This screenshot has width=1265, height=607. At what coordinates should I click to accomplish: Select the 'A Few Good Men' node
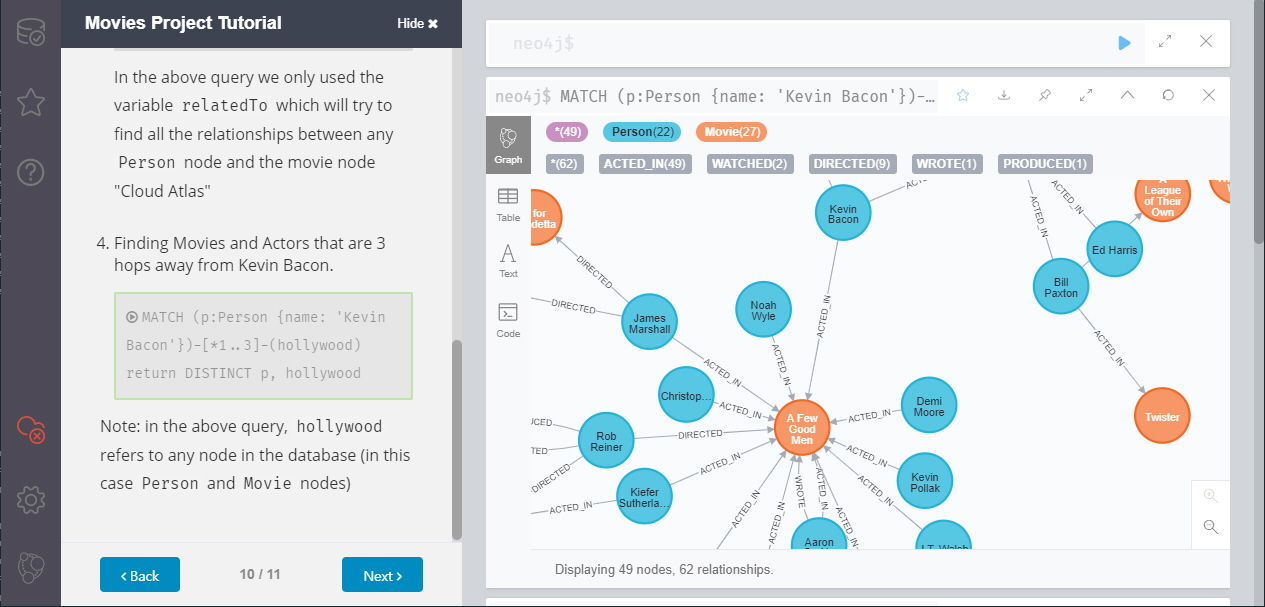coord(802,428)
